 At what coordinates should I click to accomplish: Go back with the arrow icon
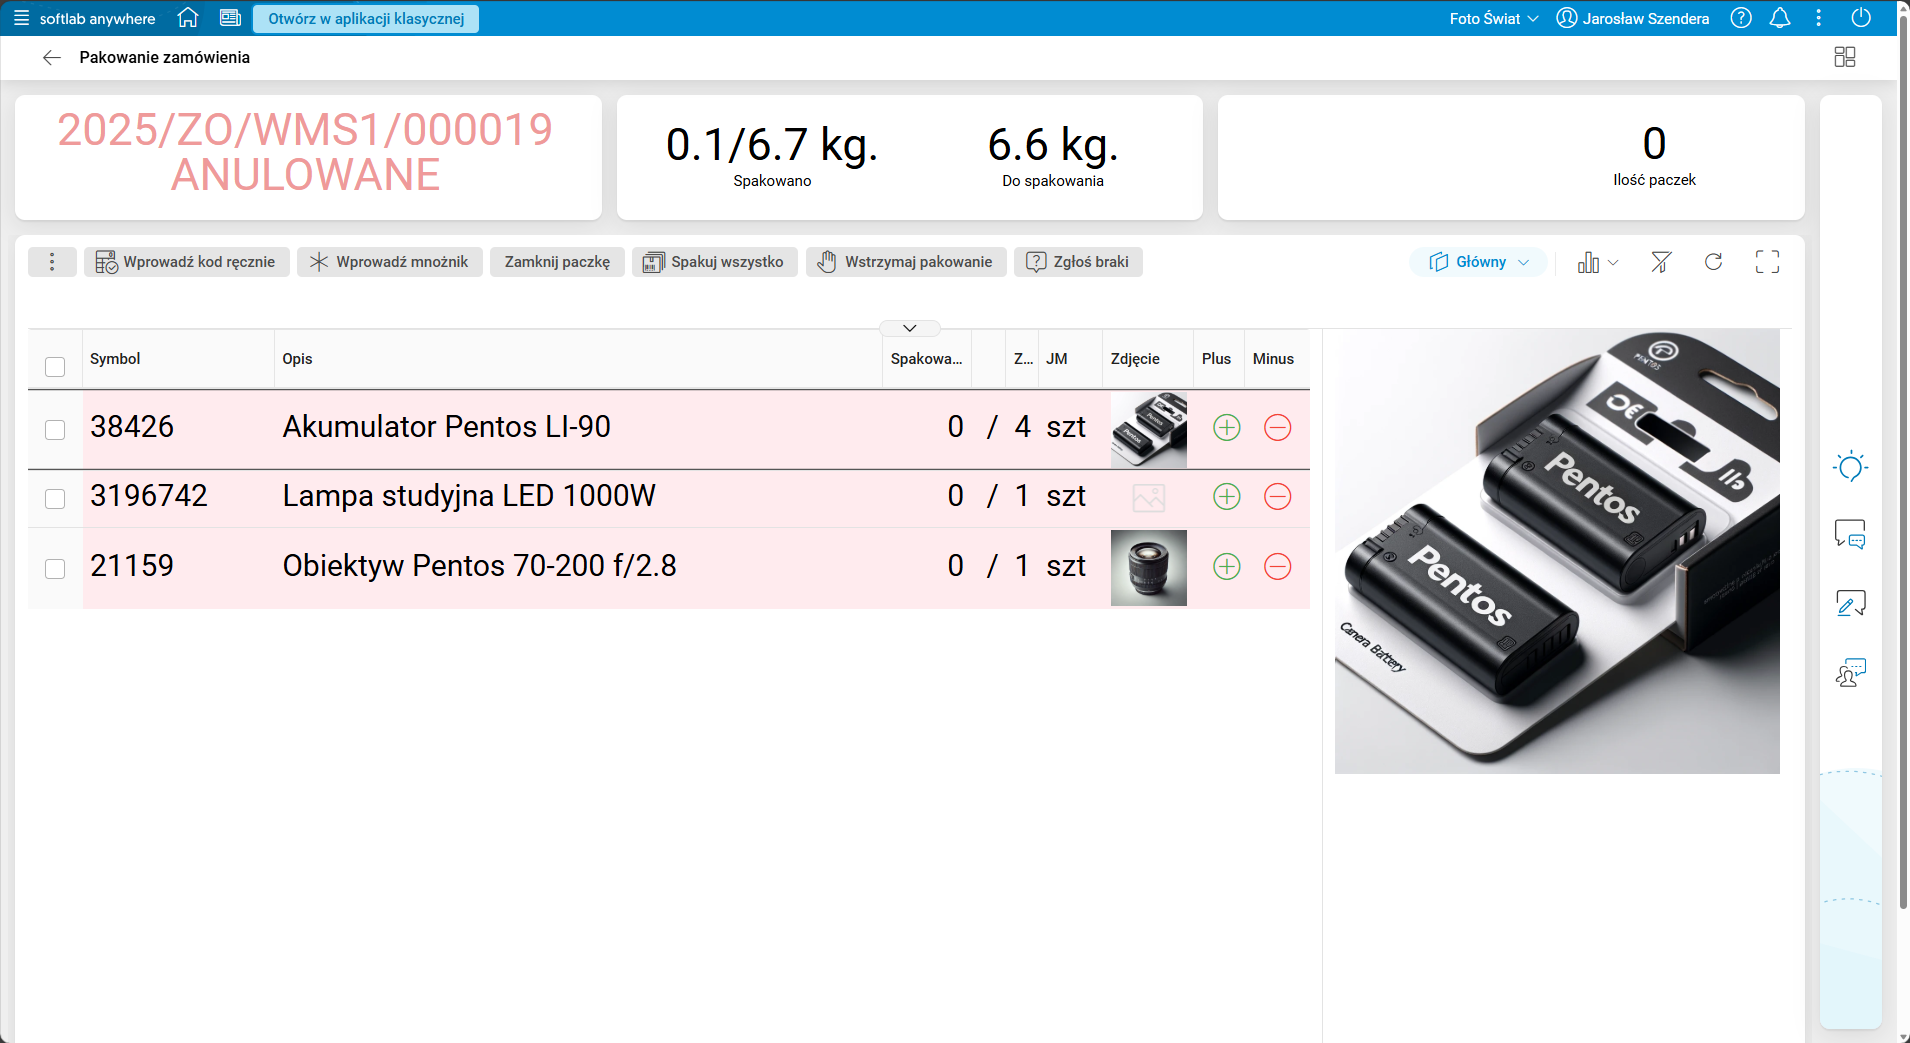coord(52,58)
